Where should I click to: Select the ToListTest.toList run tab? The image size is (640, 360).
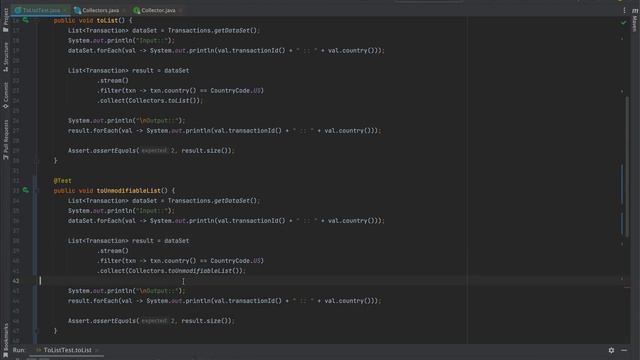click(67, 350)
